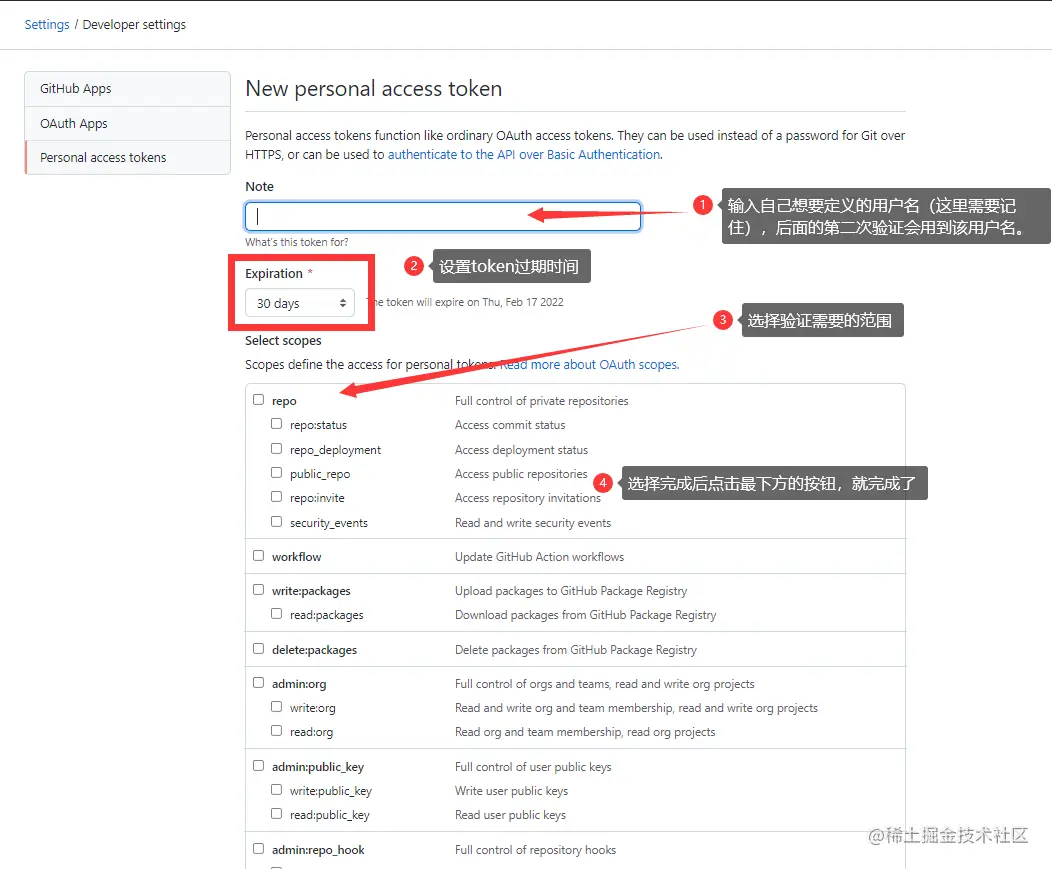Click 'Full control of user public keys' text
This screenshot has height=869, width=1052.
[533, 767]
